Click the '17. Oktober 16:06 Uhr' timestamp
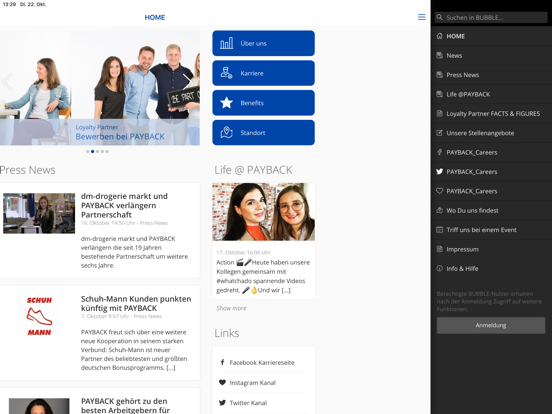 click(243, 252)
